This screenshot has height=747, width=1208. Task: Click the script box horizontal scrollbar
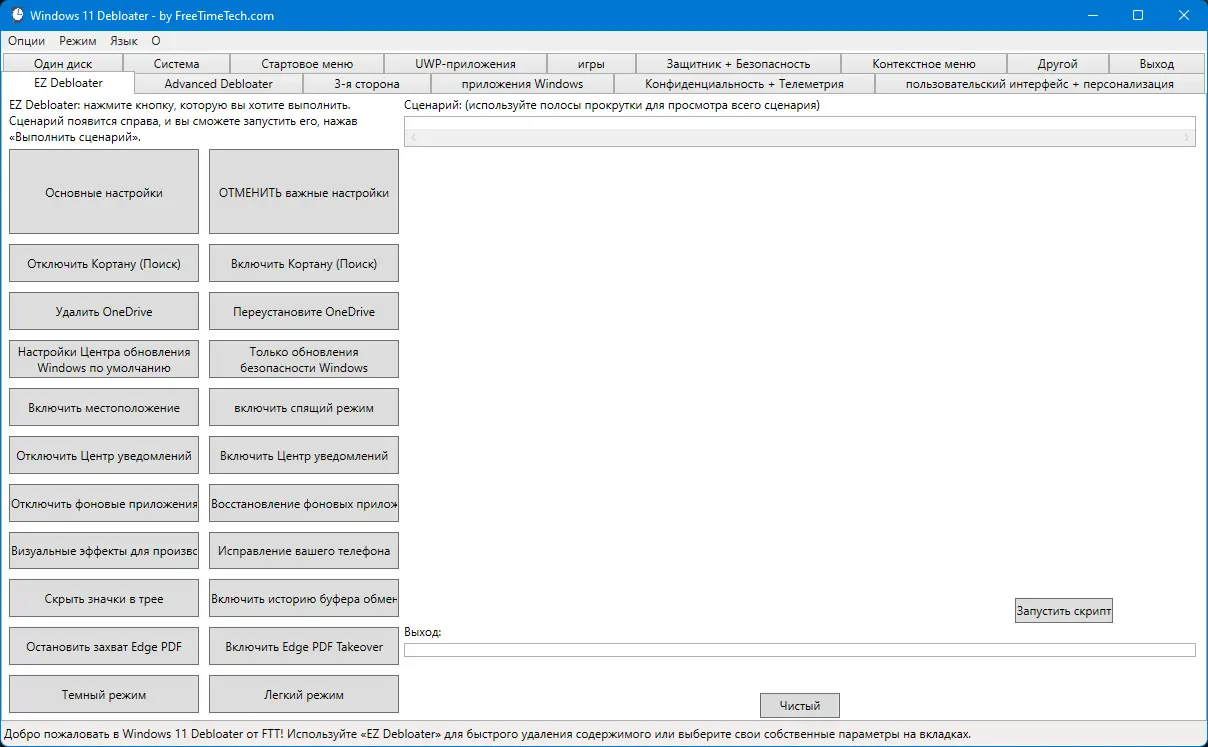click(x=800, y=137)
